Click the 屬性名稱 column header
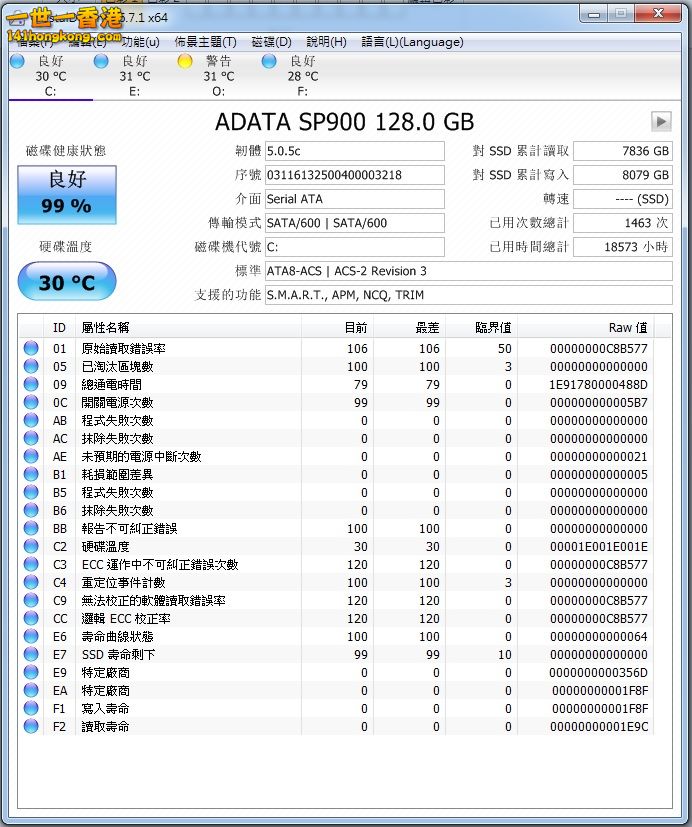The width and height of the screenshot is (692, 827). [x=188, y=328]
